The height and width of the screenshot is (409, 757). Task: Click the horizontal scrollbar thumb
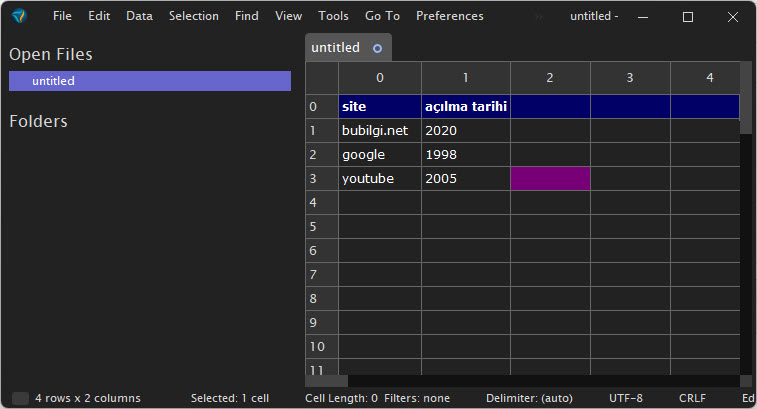(326, 381)
